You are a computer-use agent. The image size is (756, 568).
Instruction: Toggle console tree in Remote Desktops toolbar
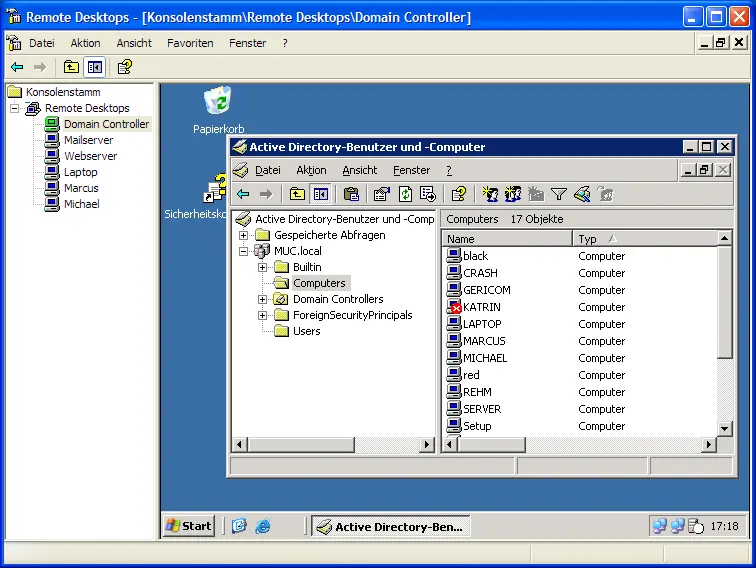coord(94,67)
